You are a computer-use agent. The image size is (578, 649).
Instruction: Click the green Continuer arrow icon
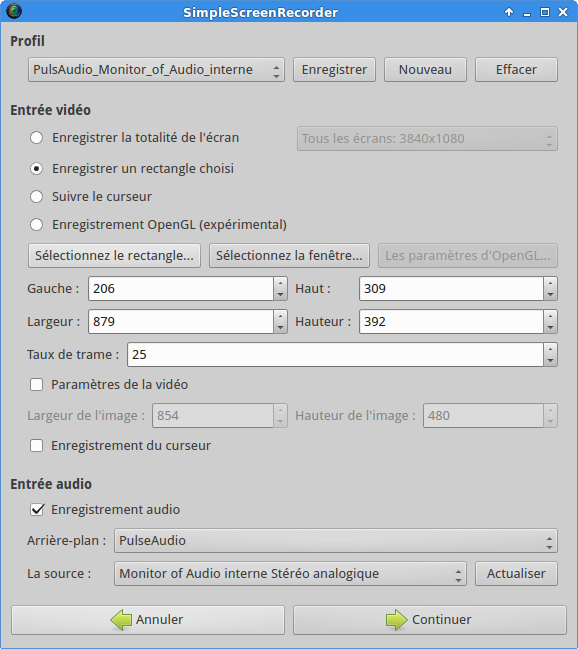pos(396,620)
